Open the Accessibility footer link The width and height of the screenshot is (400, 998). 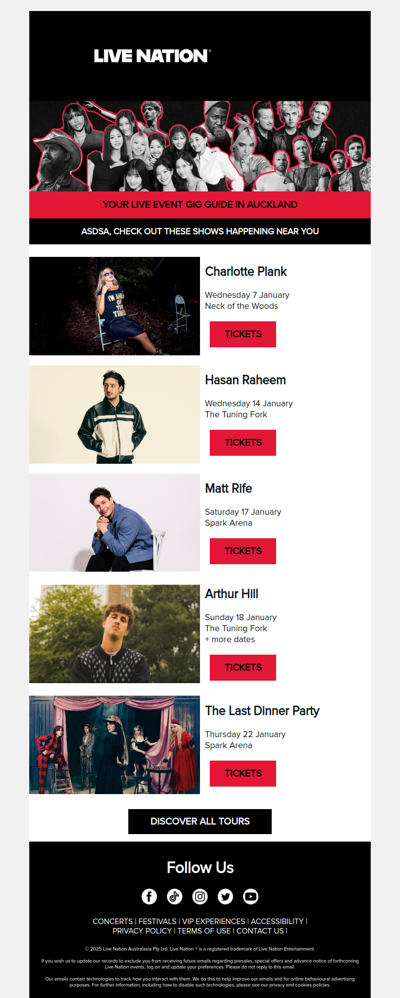277,921
